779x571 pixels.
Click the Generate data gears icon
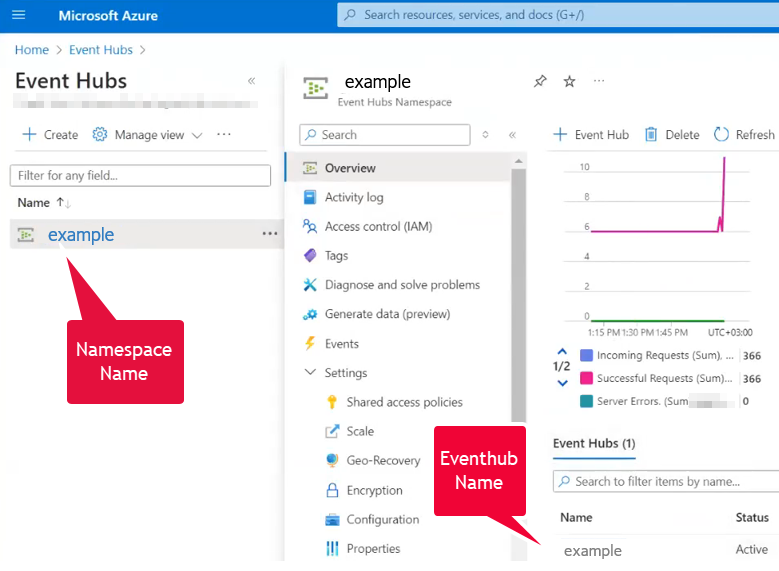tap(310, 314)
